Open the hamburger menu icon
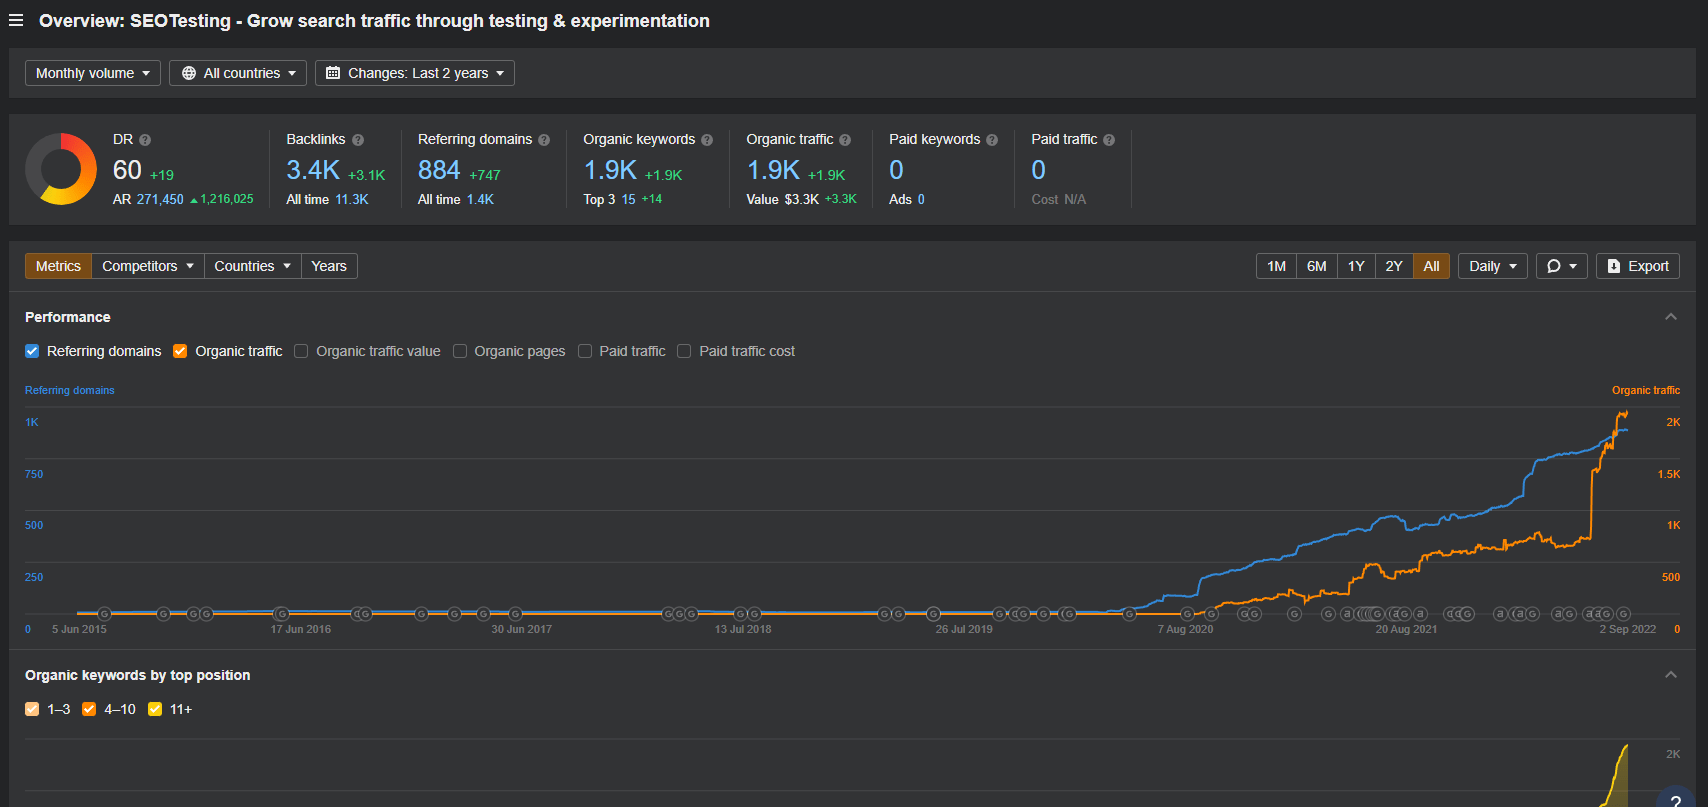The width and height of the screenshot is (1708, 807). (x=16, y=20)
